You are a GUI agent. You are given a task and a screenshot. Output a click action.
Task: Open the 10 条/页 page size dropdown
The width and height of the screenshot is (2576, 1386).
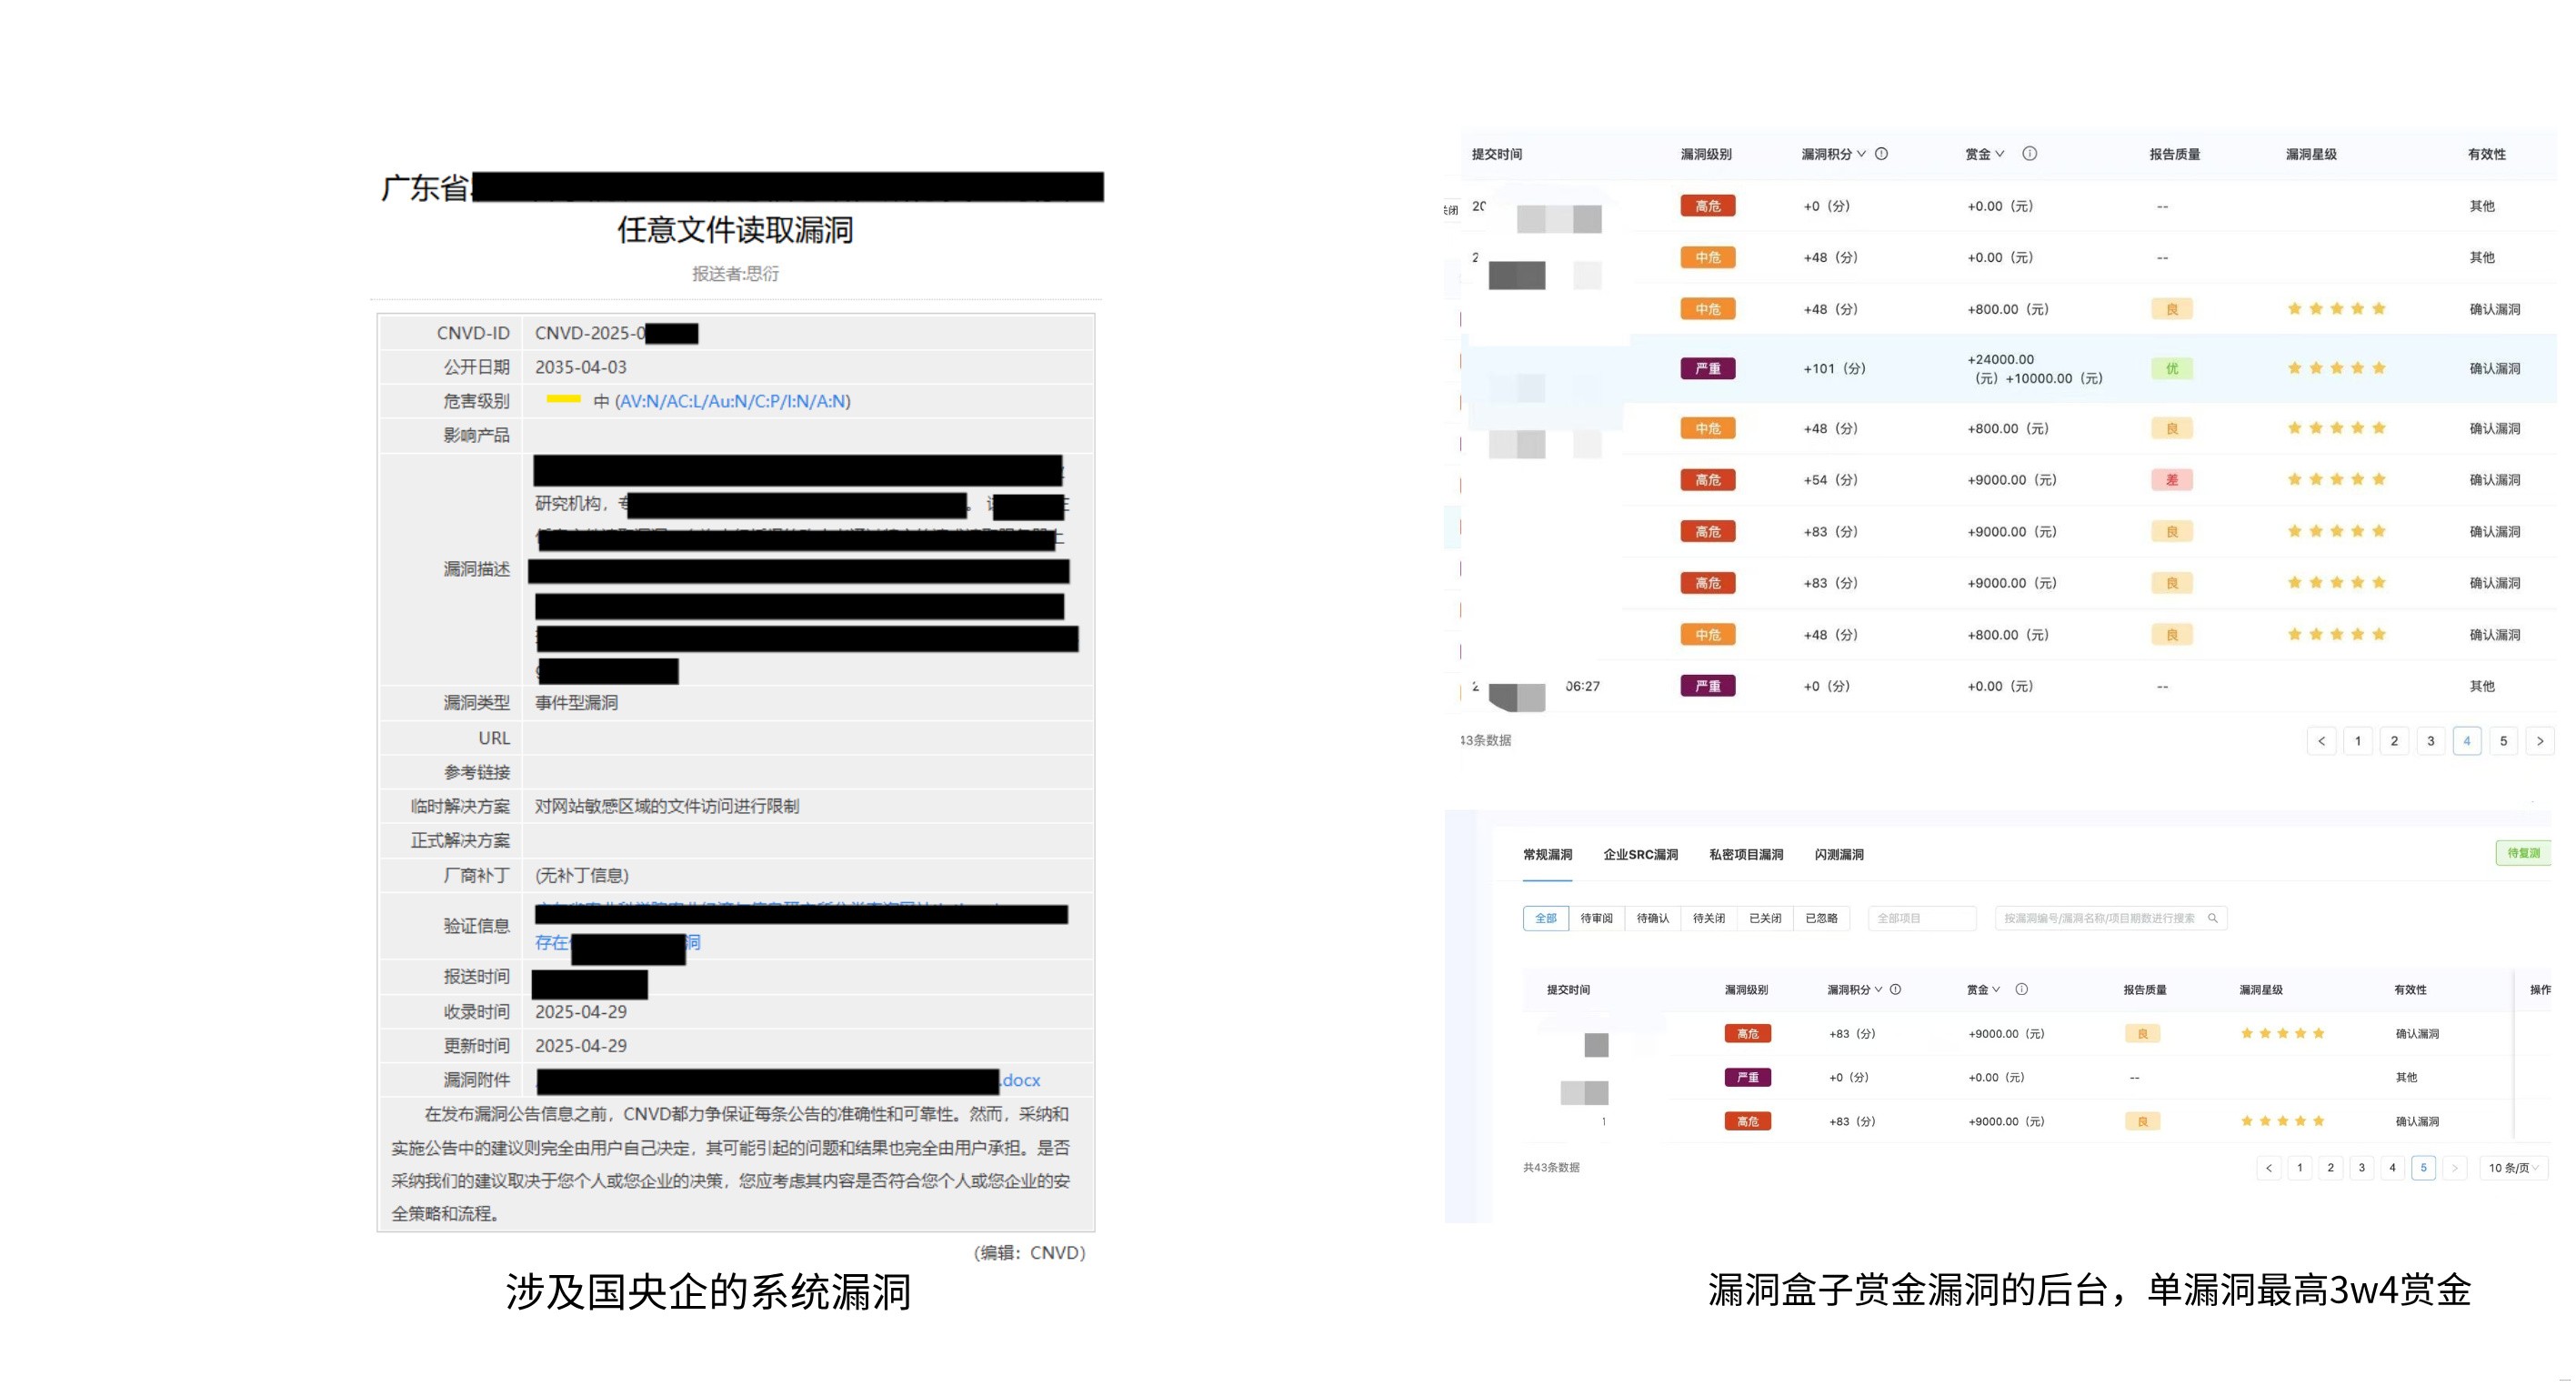click(x=2513, y=1167)
